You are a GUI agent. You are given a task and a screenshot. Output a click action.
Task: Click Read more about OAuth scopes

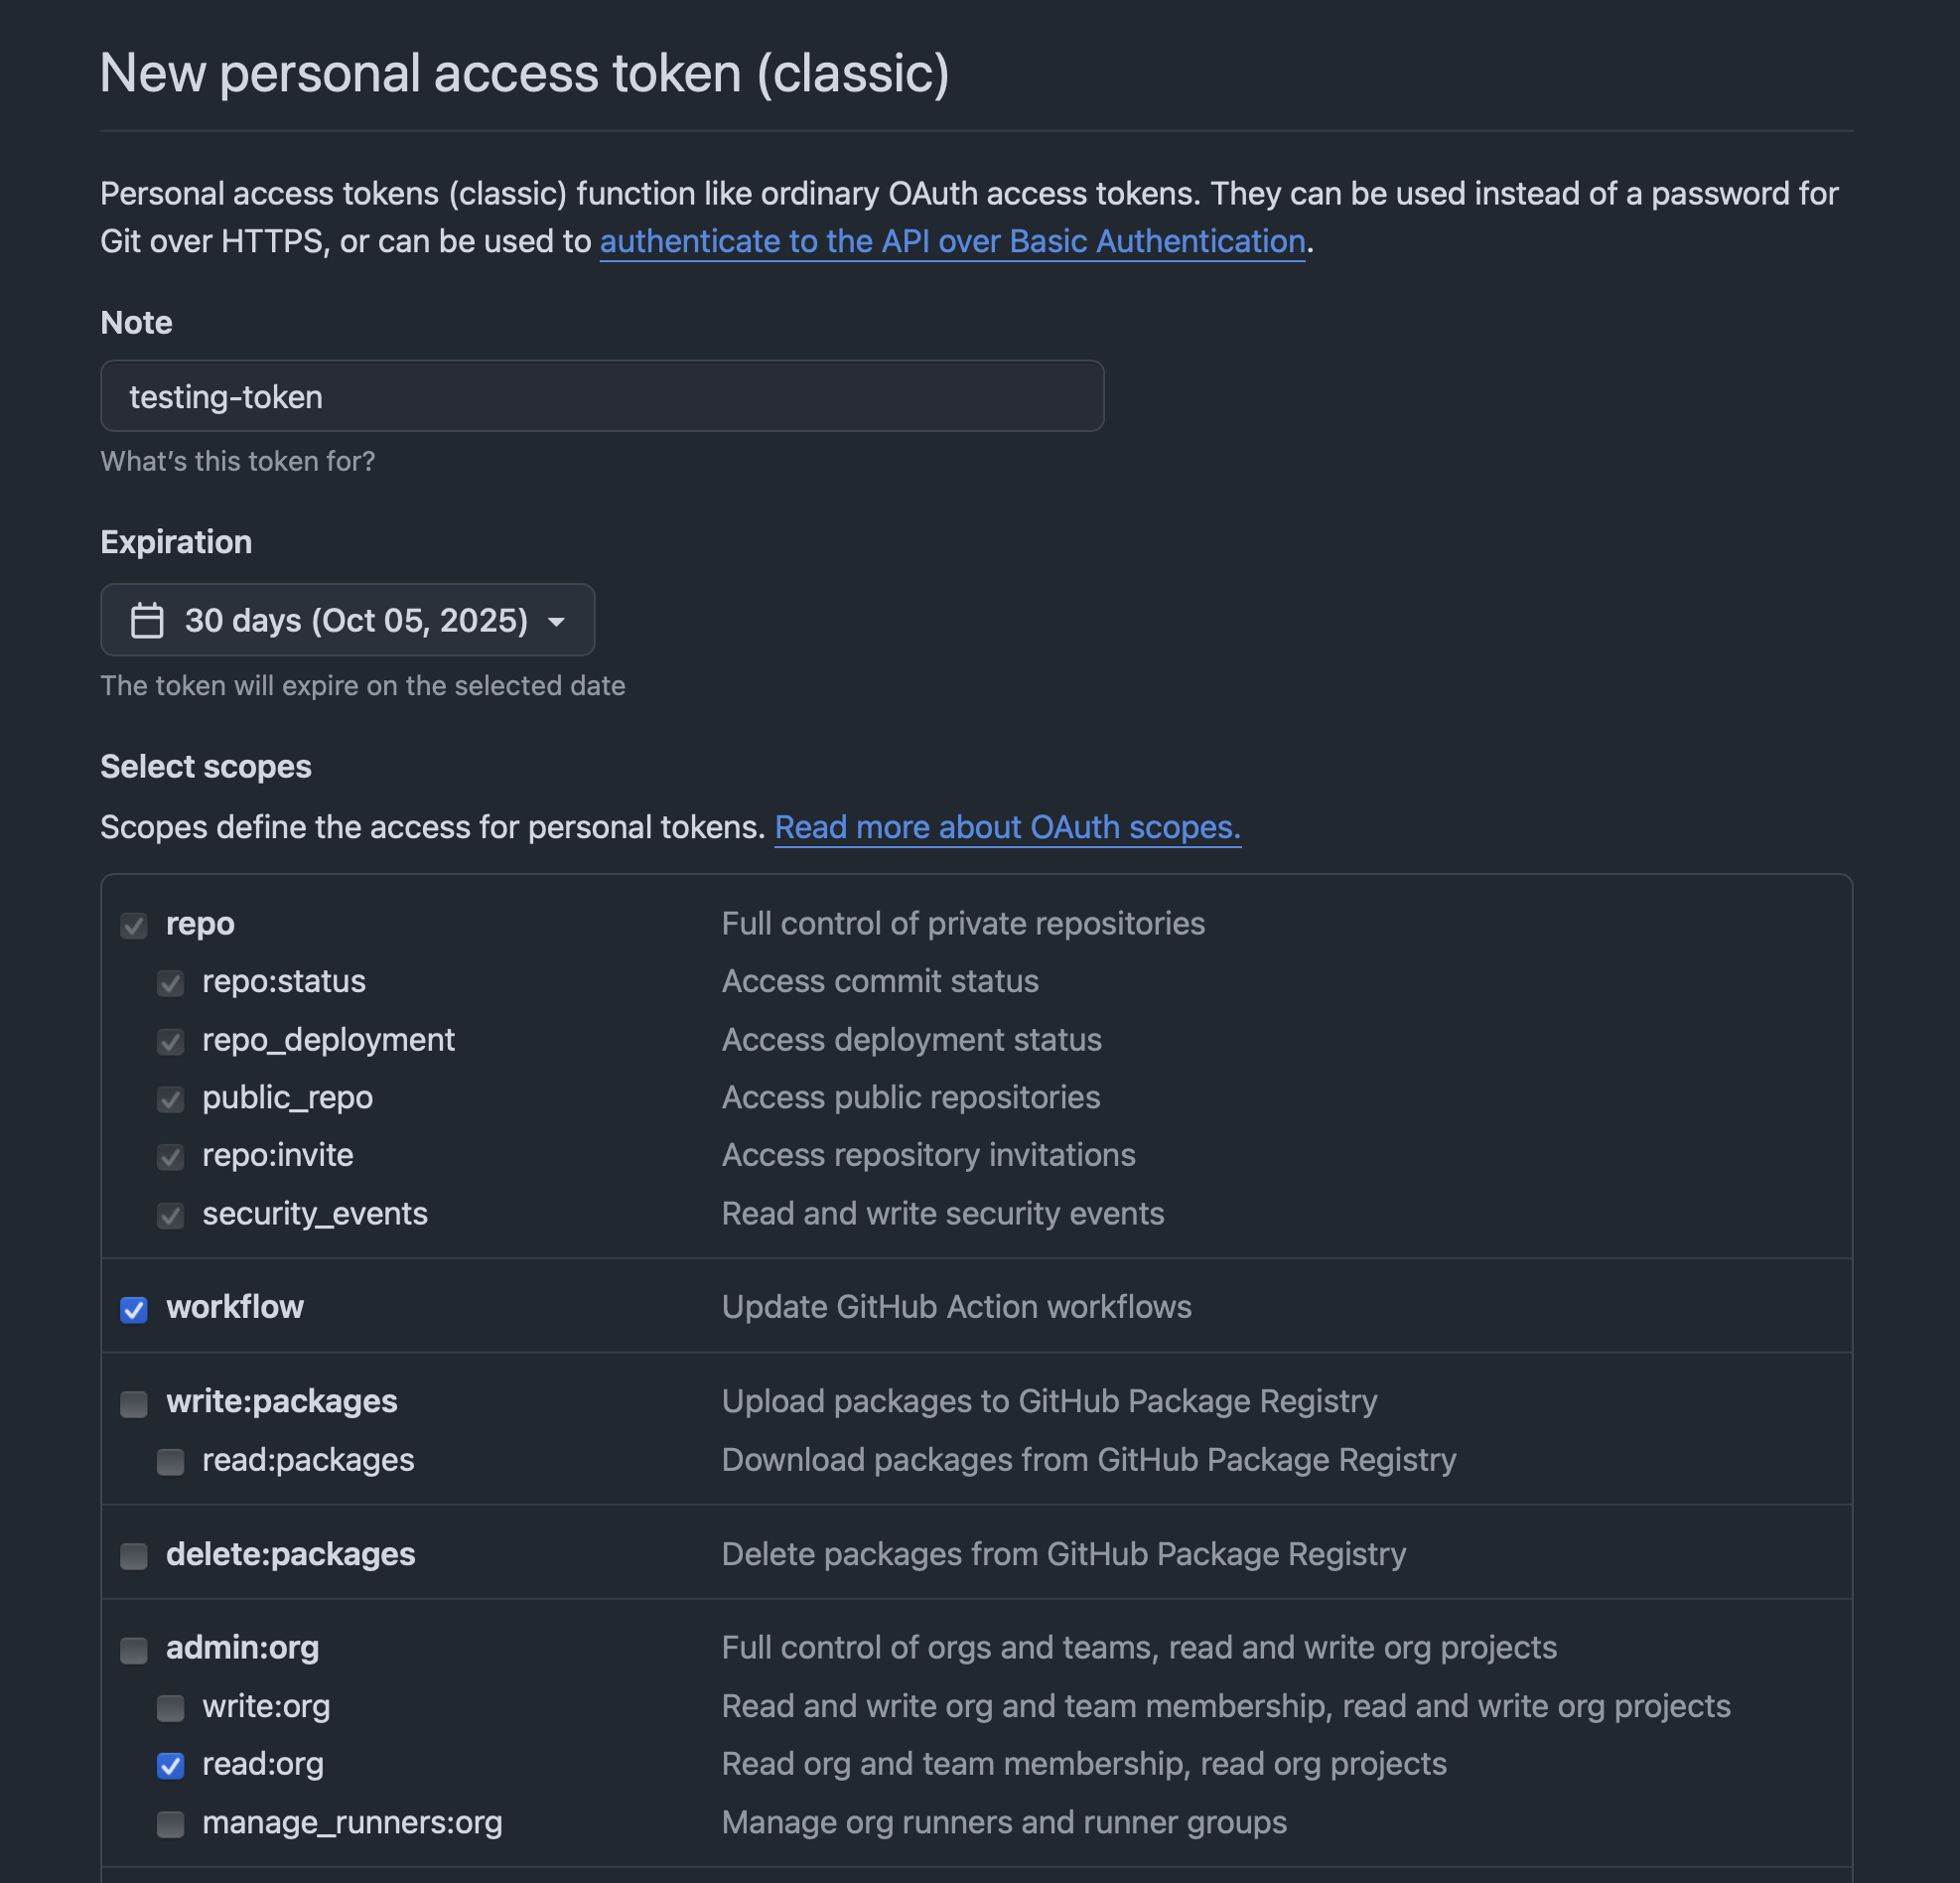tap(1008, 827)
